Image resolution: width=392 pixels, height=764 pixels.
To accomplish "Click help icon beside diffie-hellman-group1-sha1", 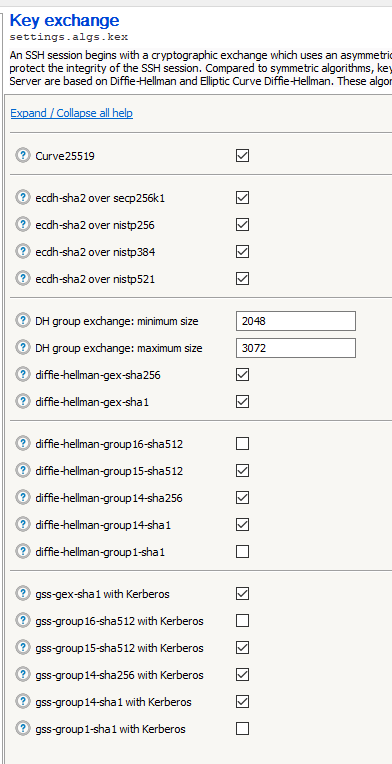I will click(x=22, y=552).
